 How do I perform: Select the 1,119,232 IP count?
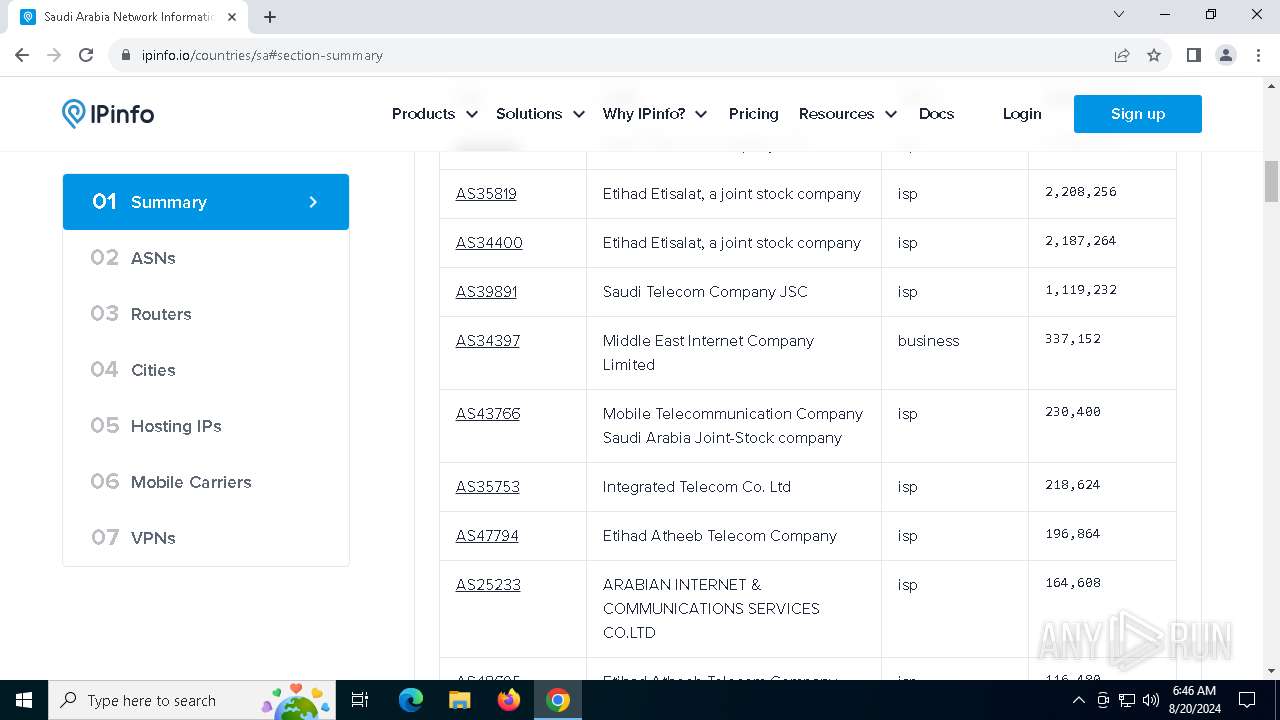tap(1081, 290)
